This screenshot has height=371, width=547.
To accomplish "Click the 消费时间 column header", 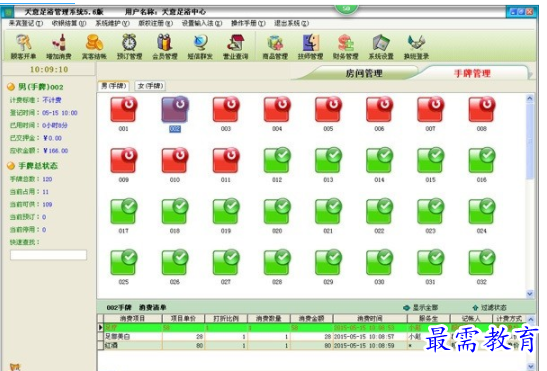I will (x=370, y=318).
